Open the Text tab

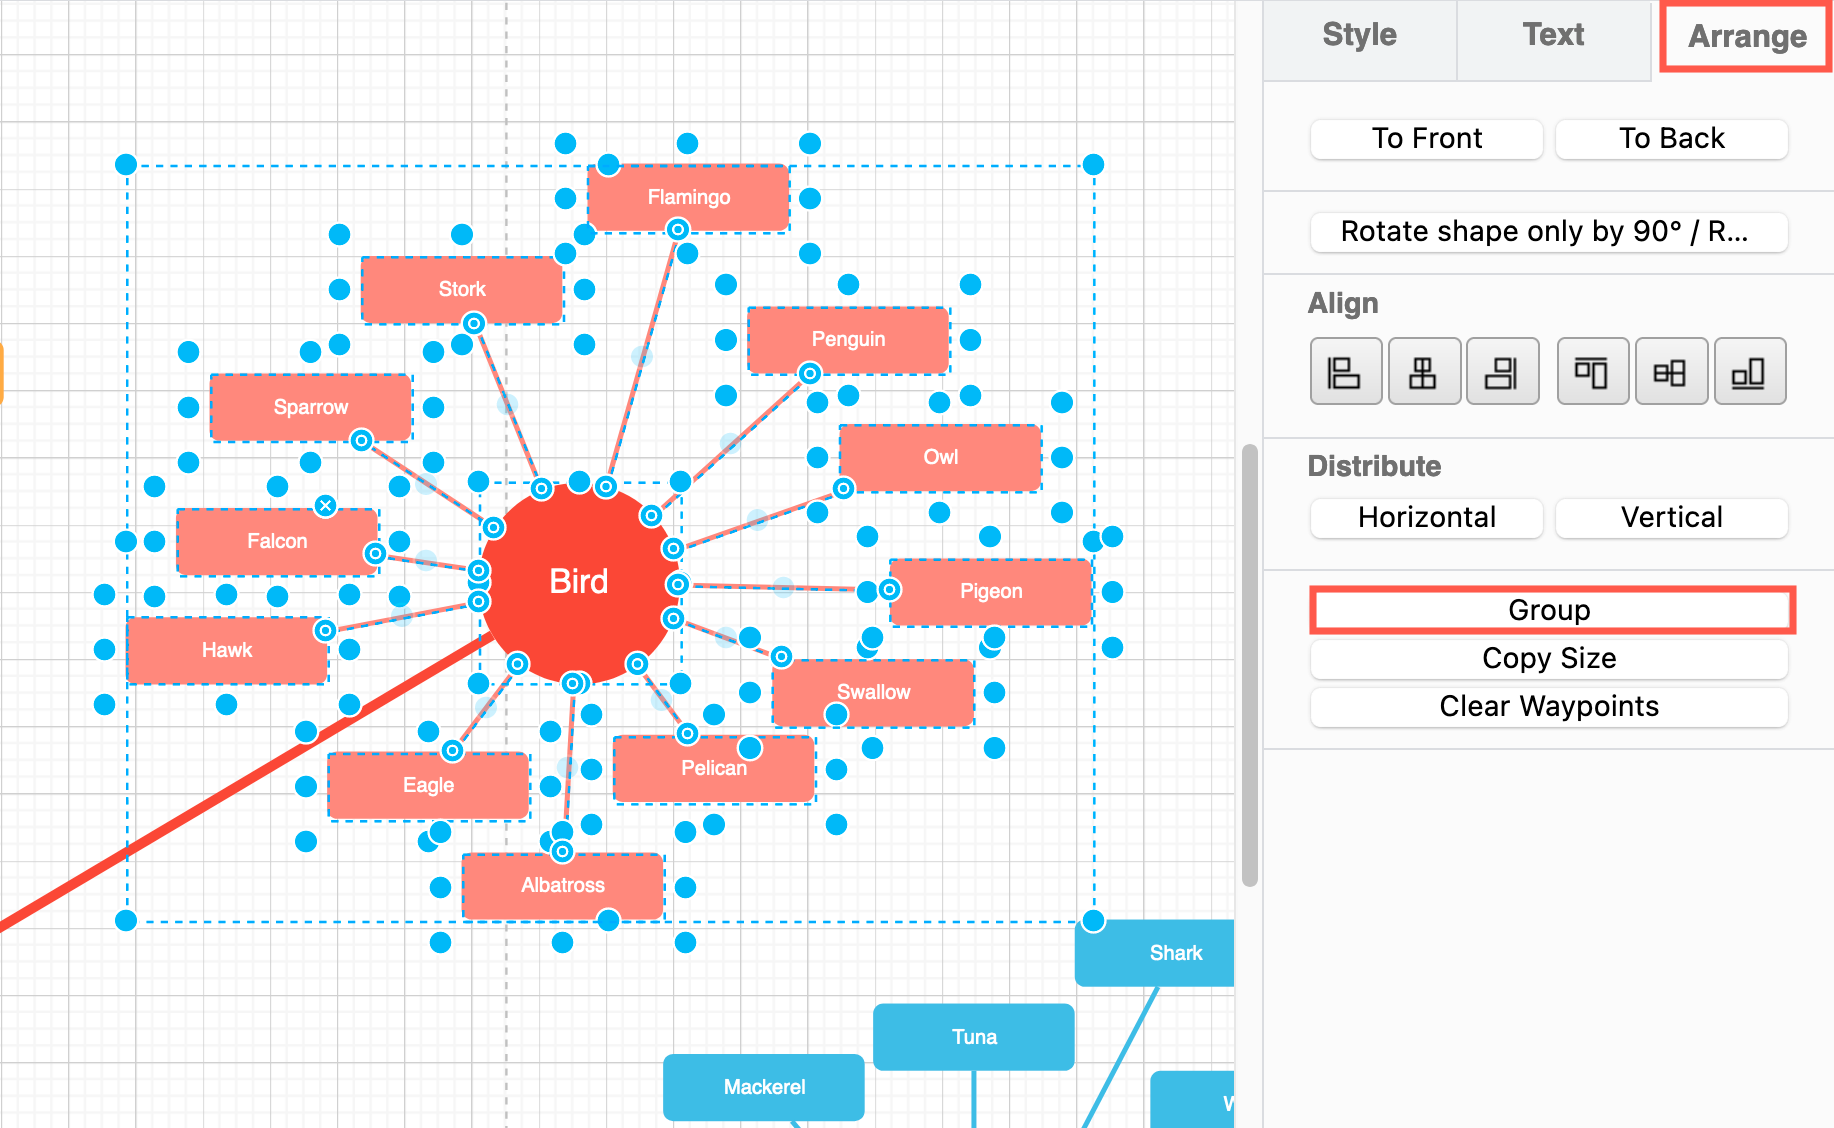(1553, 36)
